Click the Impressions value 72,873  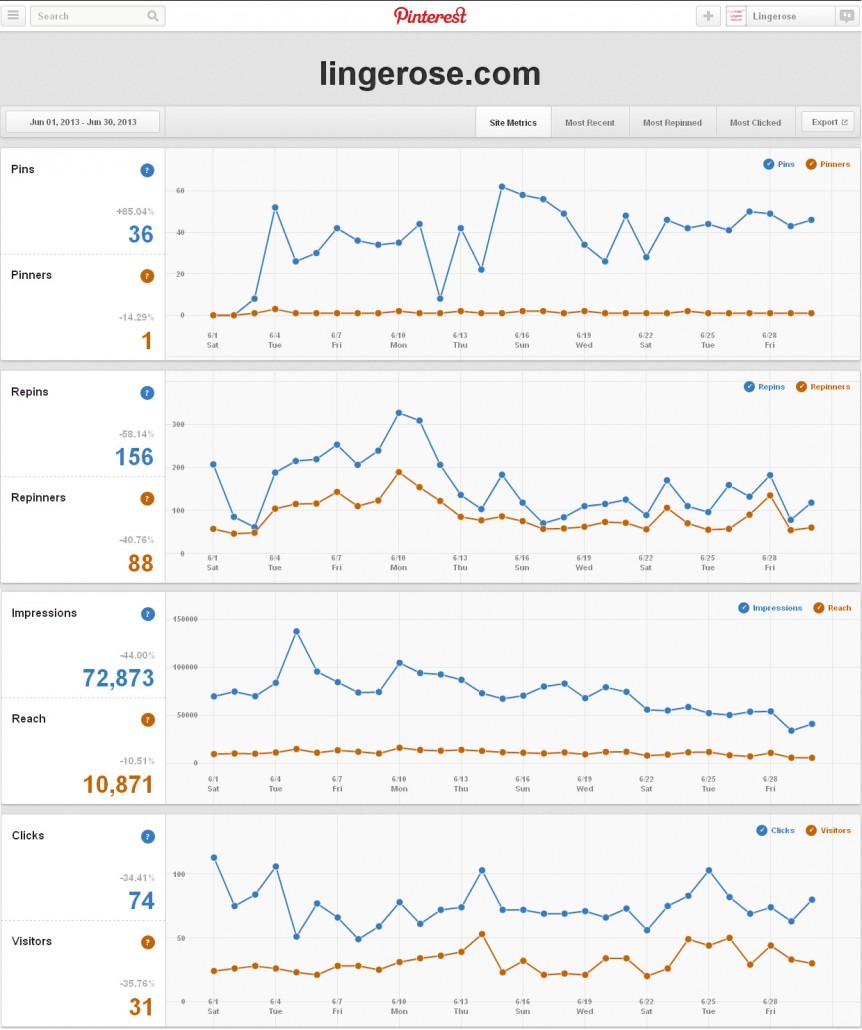[118, 678]
